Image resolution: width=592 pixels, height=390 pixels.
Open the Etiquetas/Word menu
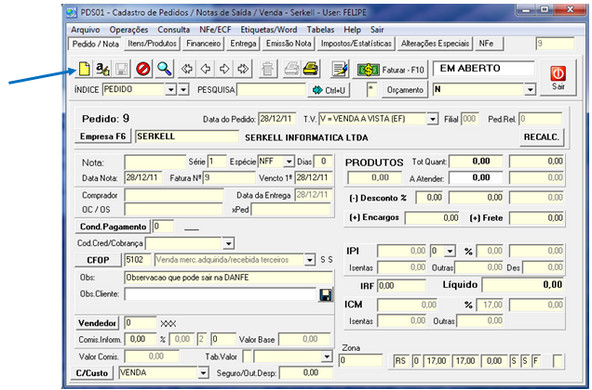pyautogui.click(x=269, y=30)
